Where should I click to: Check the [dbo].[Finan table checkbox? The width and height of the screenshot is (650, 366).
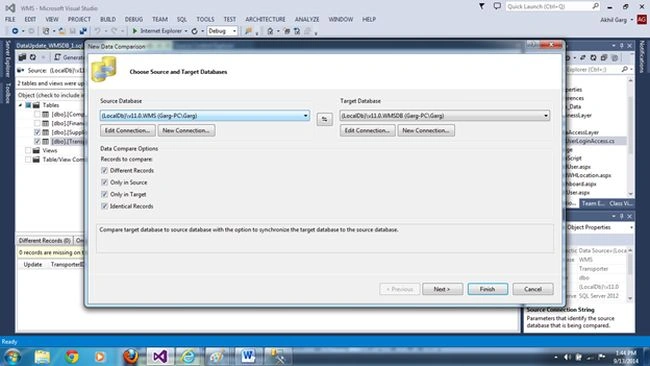[37, 123]
